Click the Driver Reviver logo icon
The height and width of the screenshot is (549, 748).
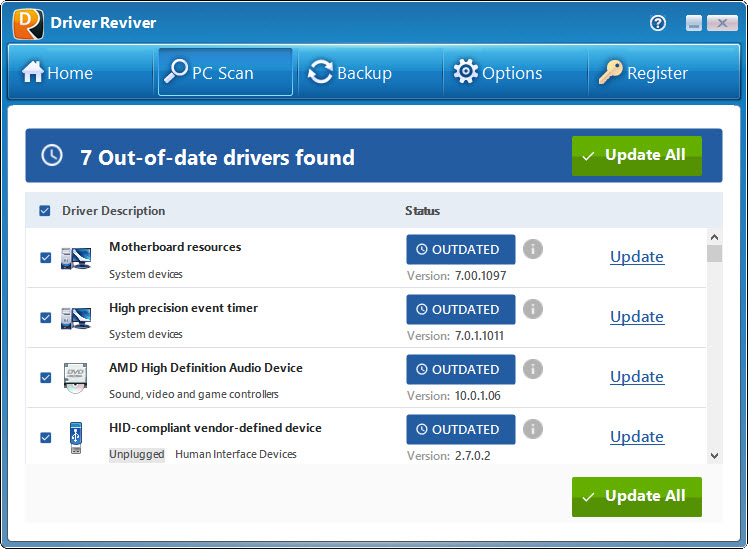point(28,23)
